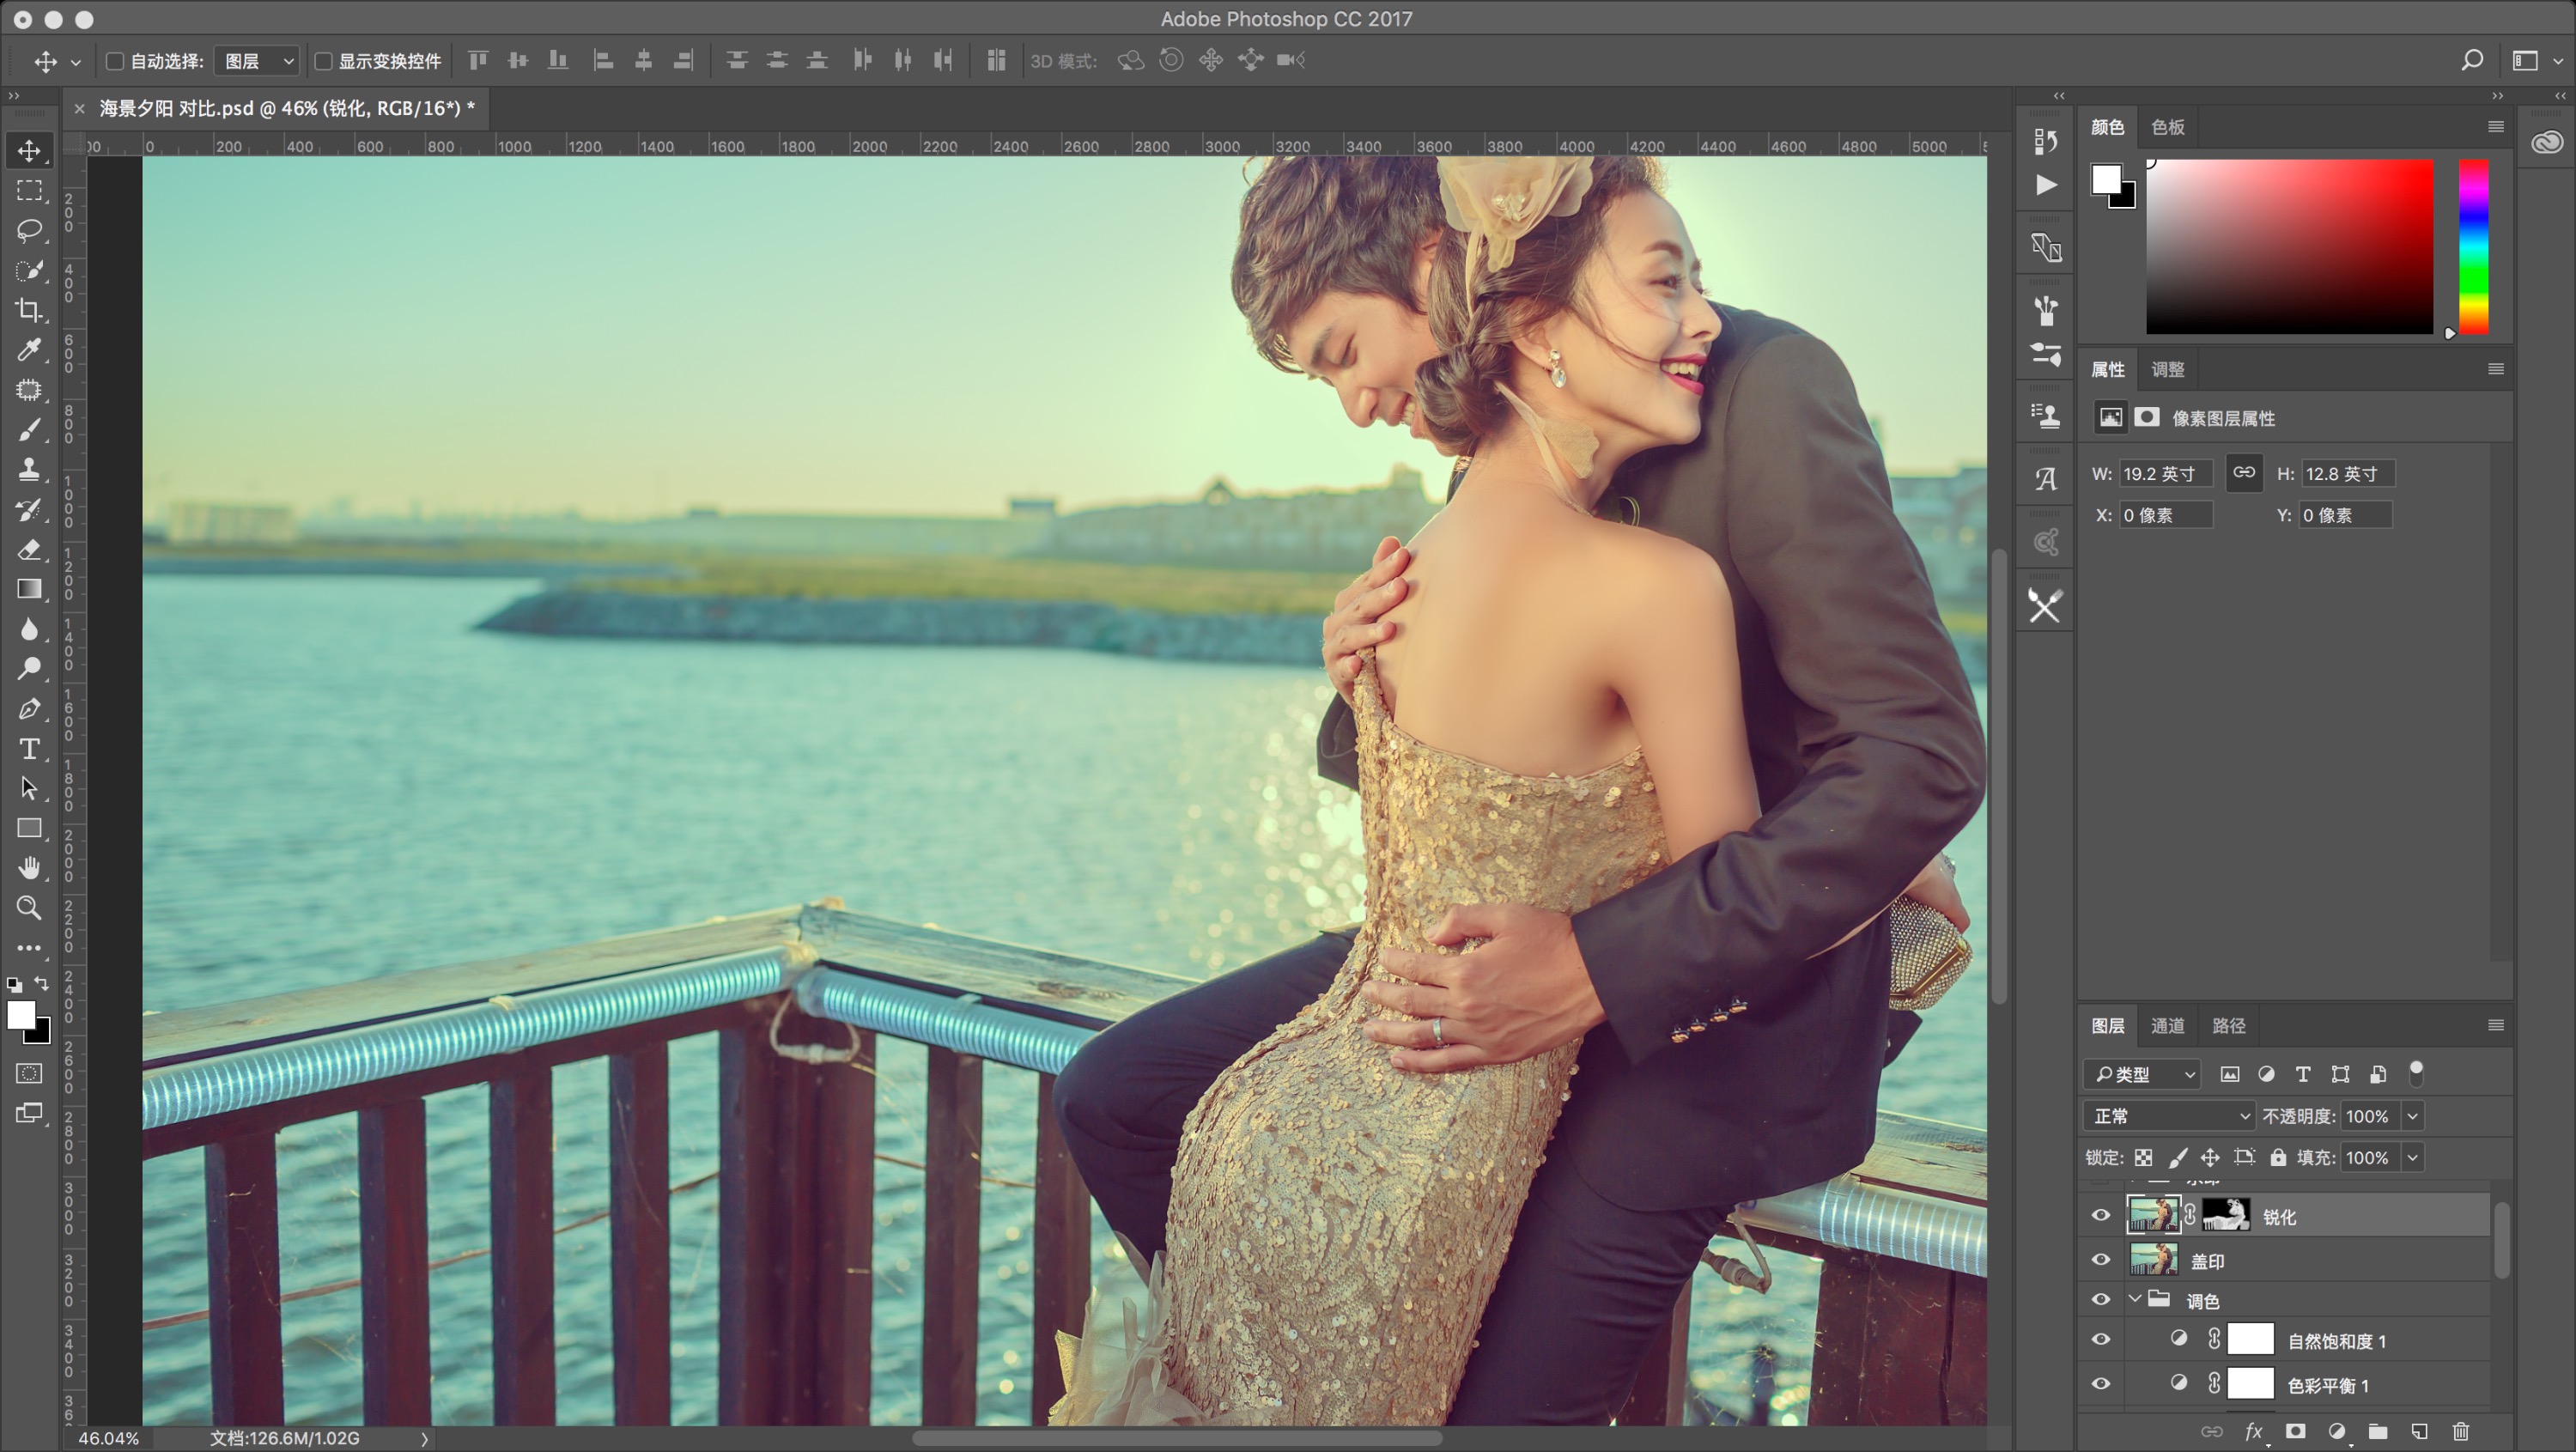
Task: Select the Brush tool
Action: (x=29, y=430)
